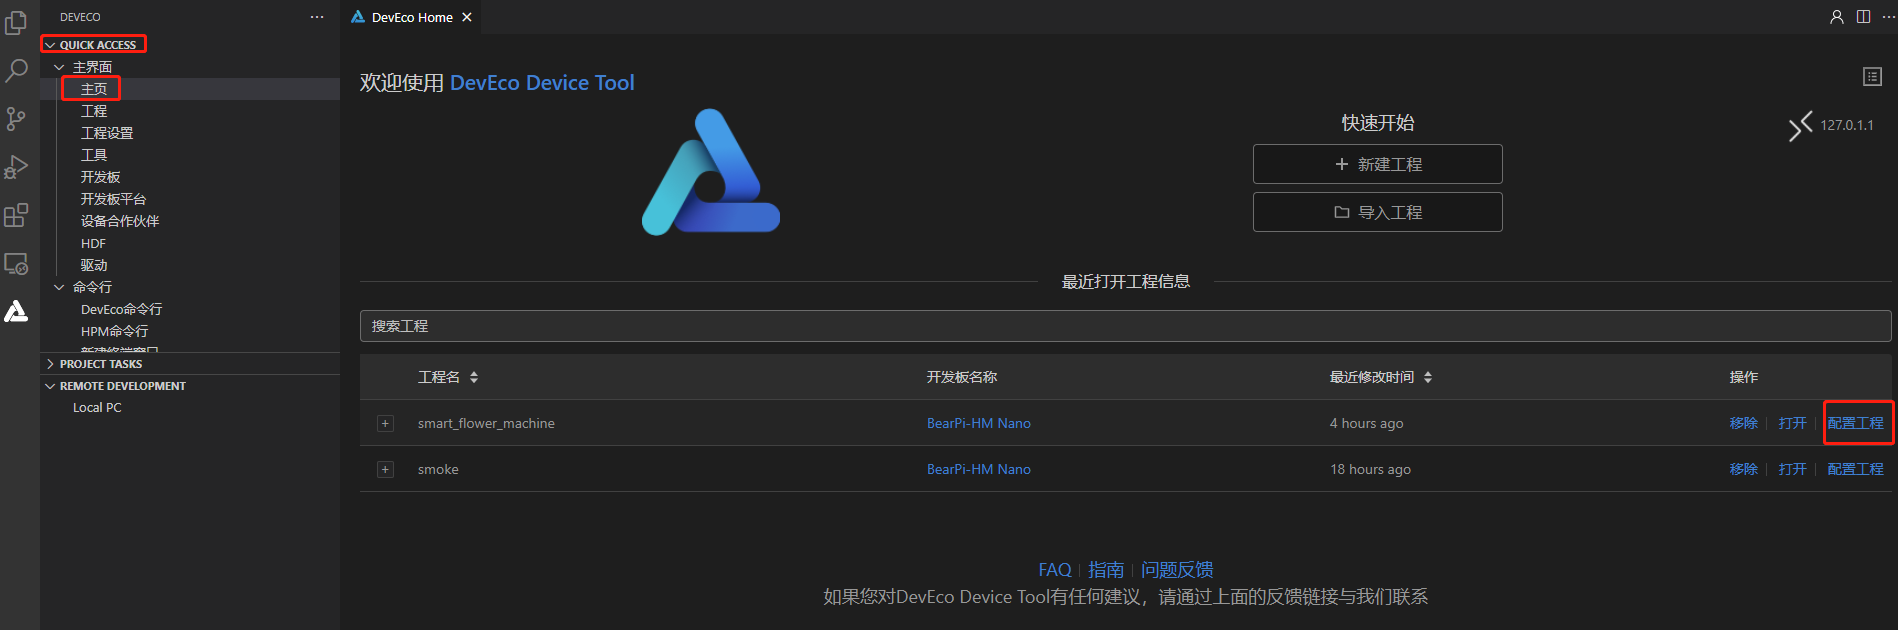
Task: Collapse the 主界面 tree group
Action: click(x=59, y=67)
